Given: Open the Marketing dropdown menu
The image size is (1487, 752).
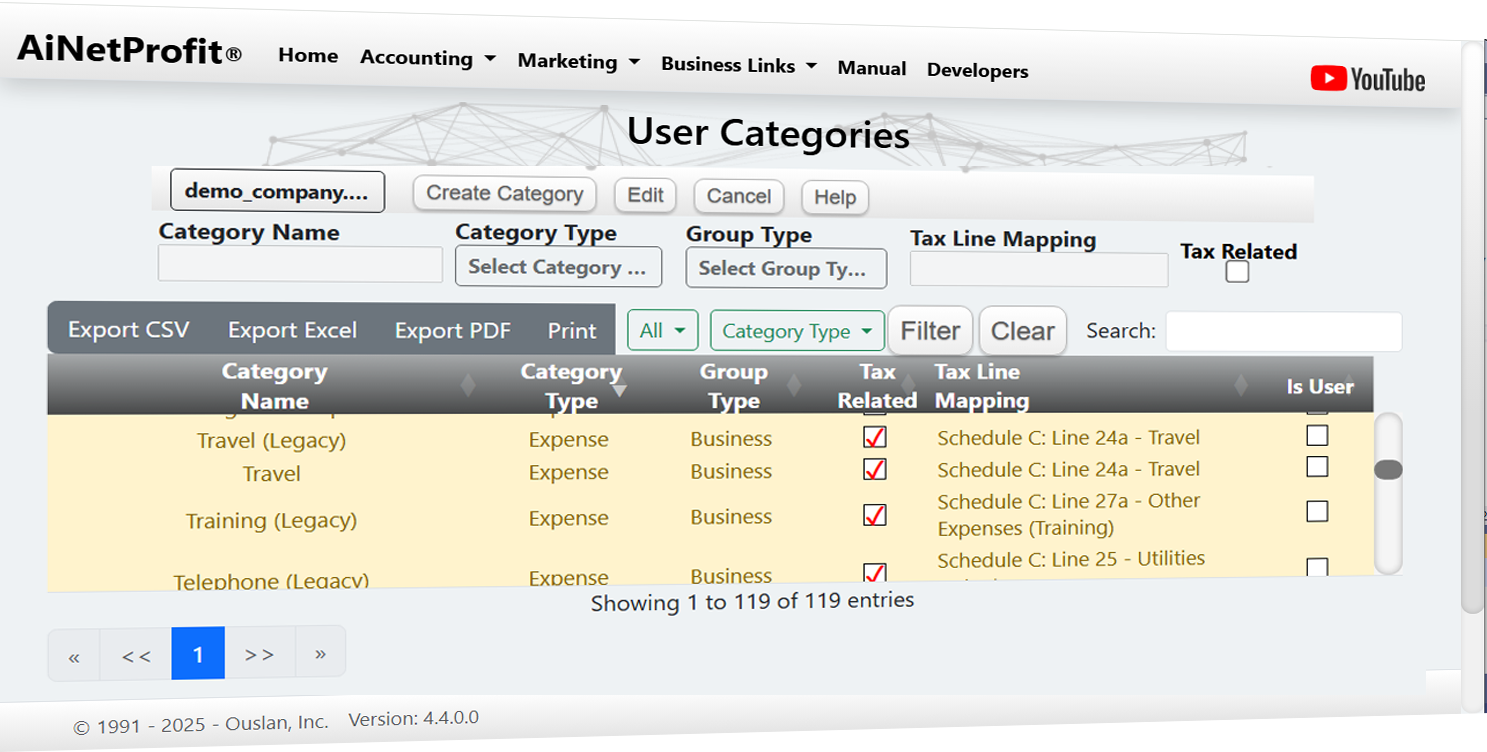Looking at the screenshot, I should coord(579,61).
